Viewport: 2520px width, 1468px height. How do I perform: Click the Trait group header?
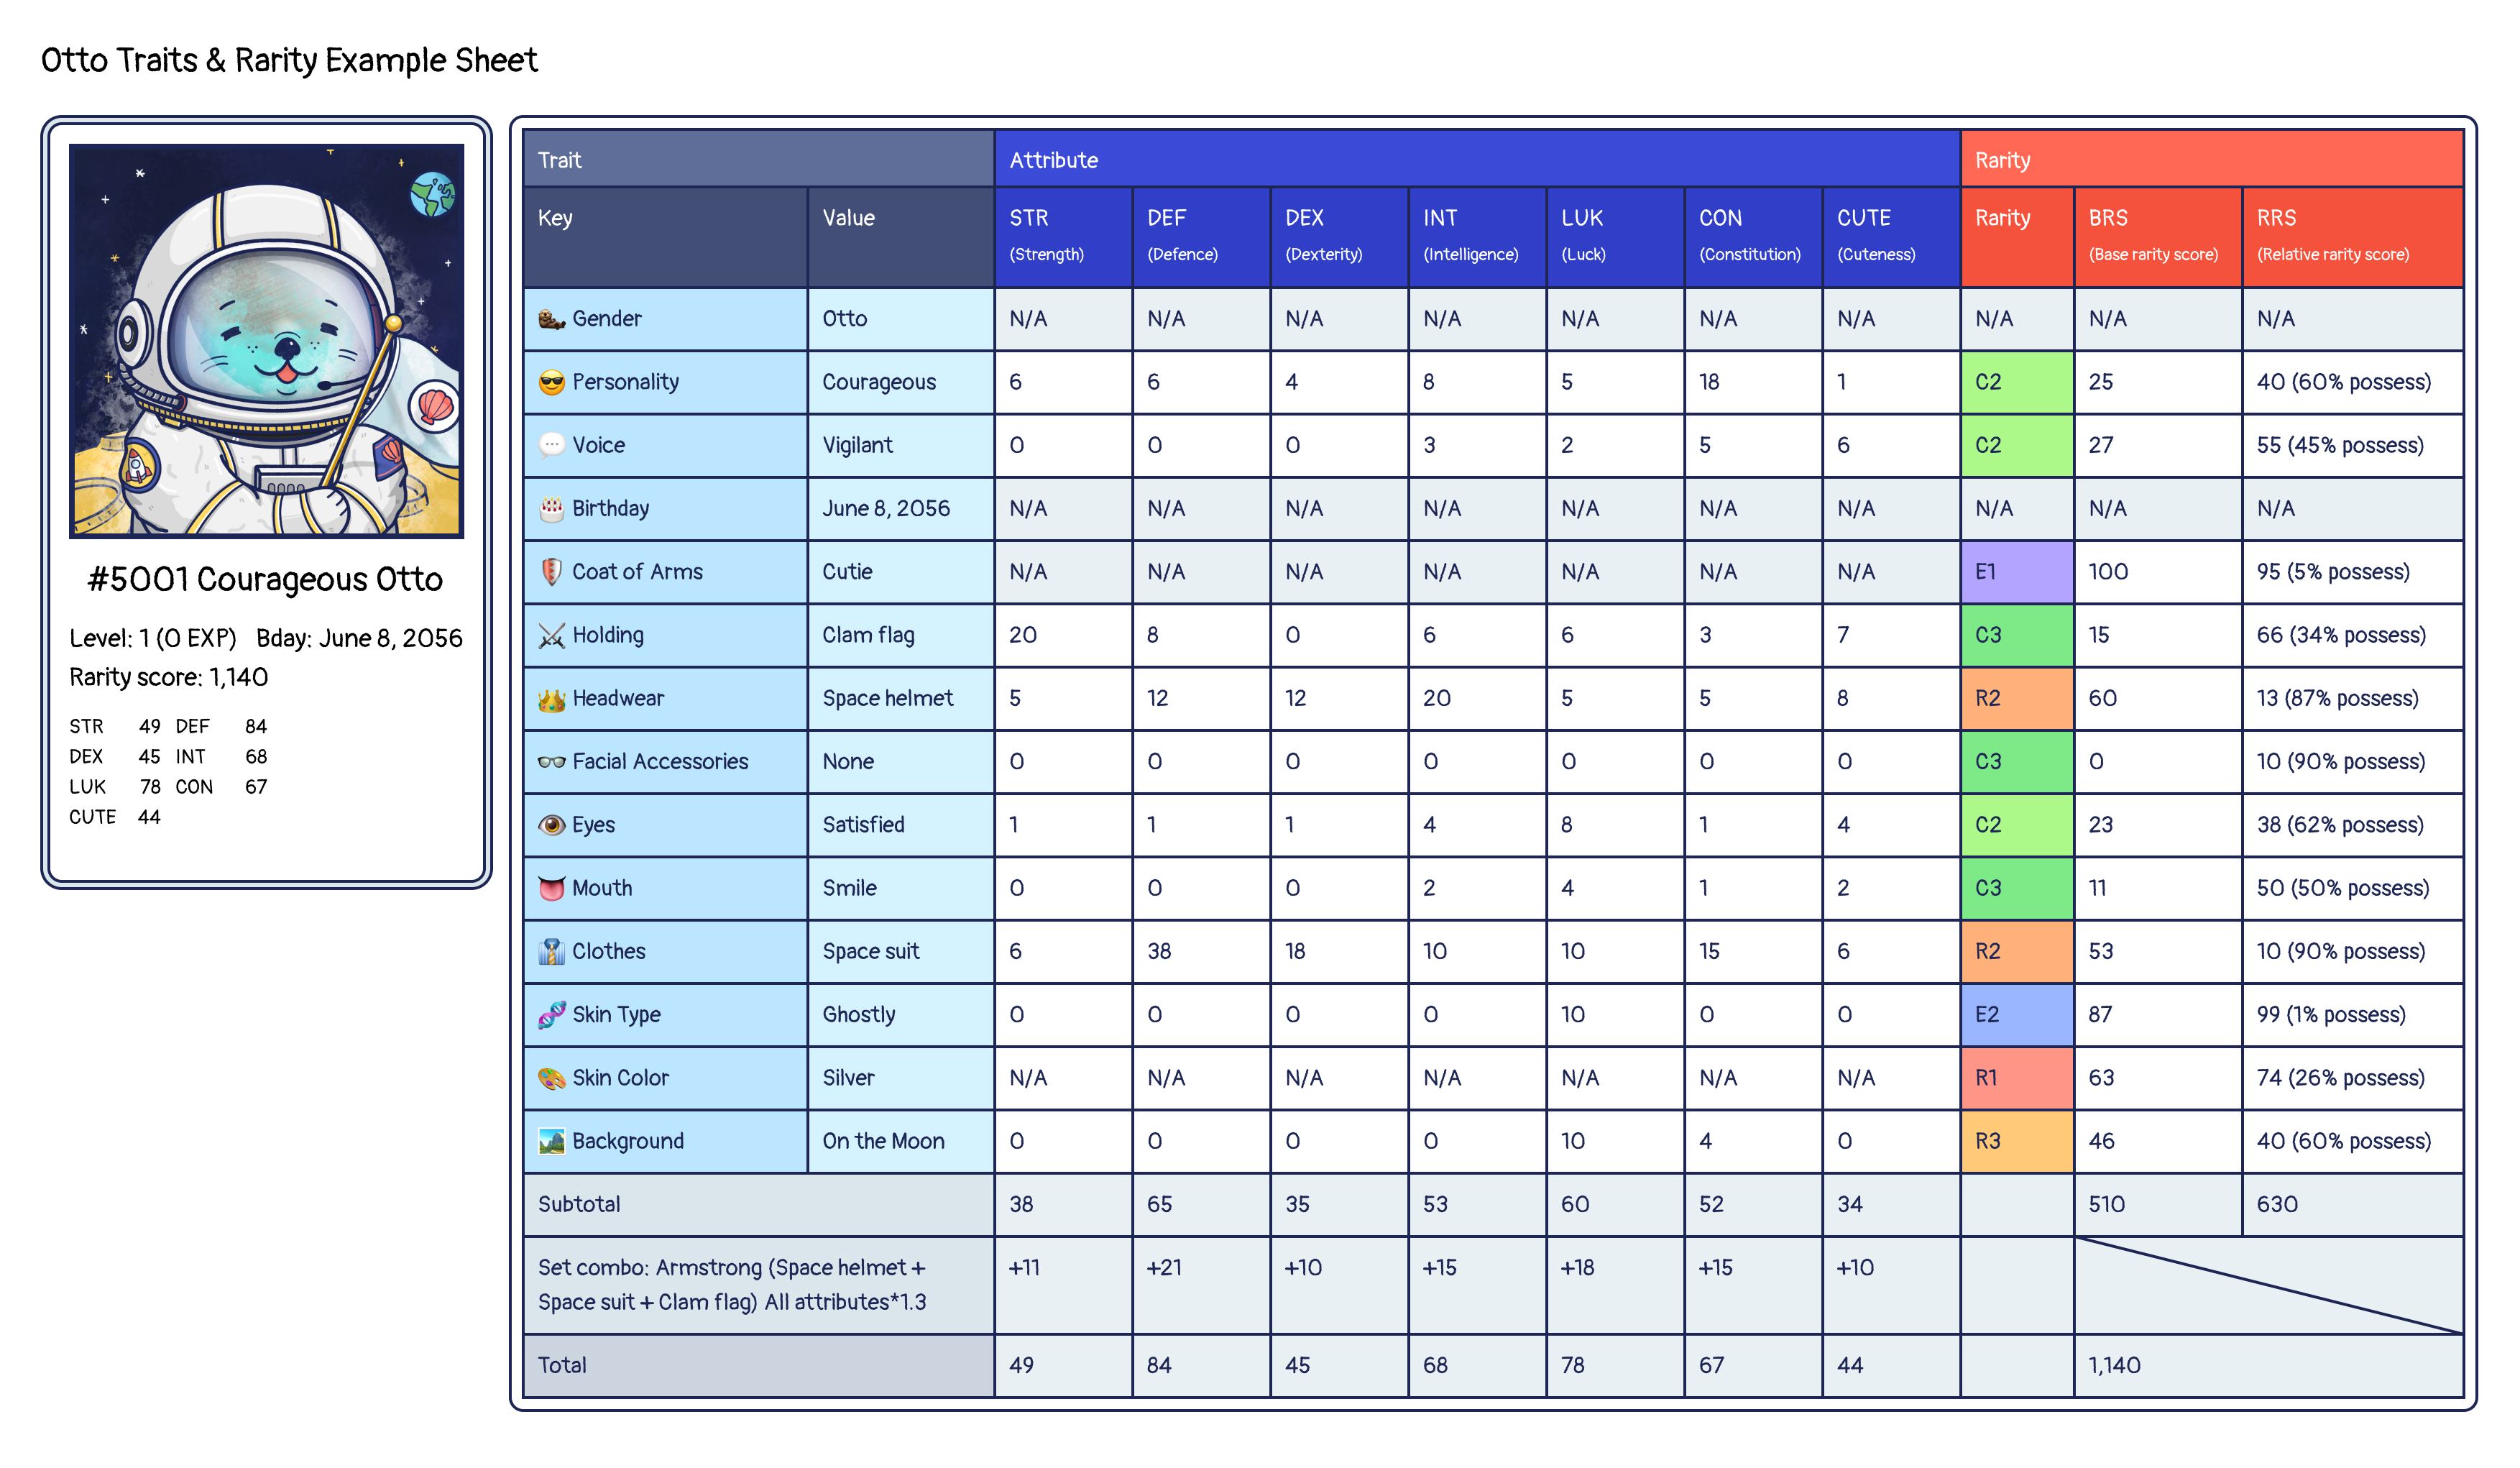[758, 159]
